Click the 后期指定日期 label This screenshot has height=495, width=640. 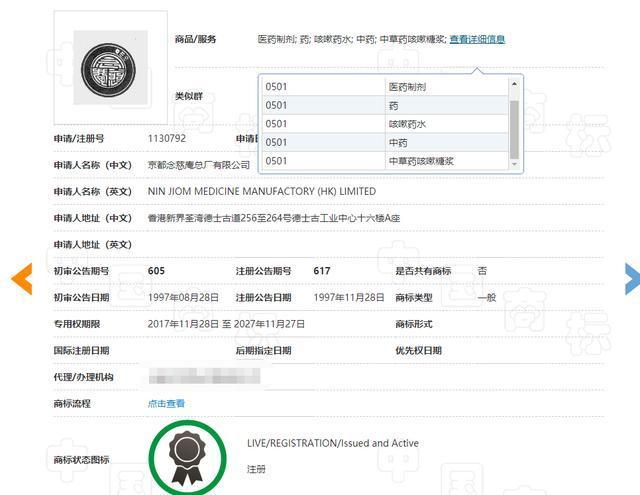(x=263, y=351)
